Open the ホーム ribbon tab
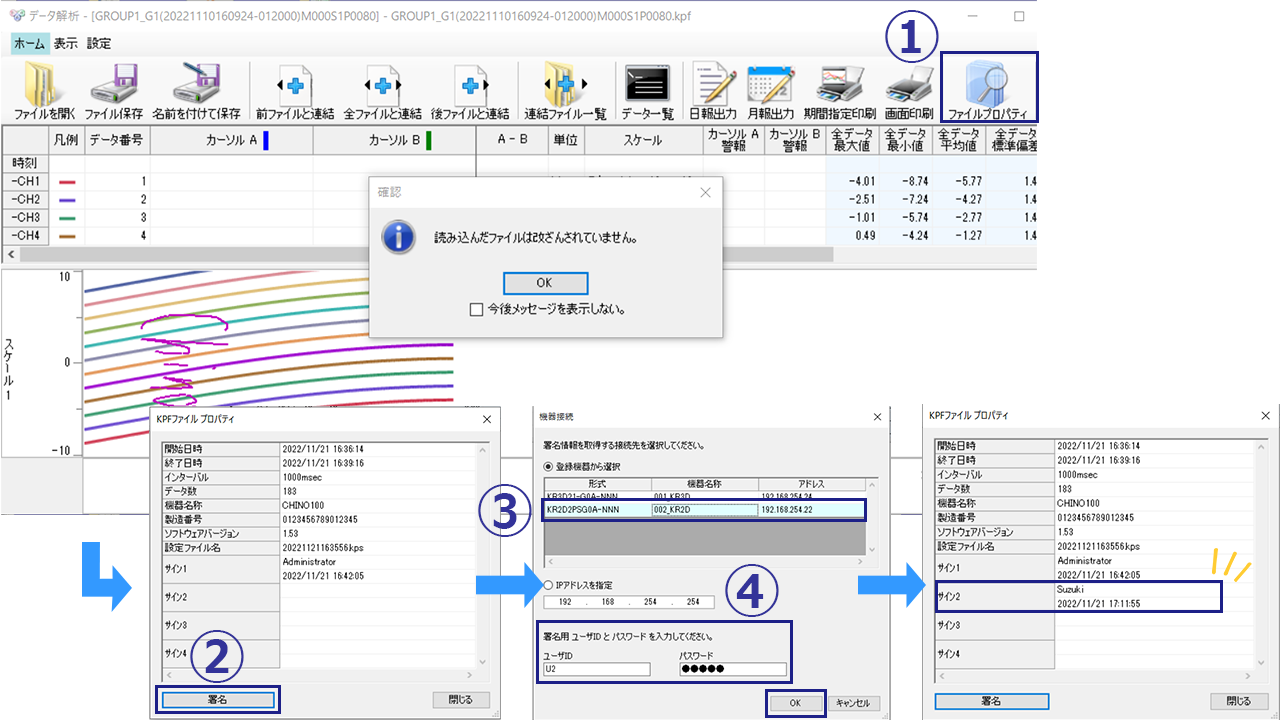Image resolution: width=1280 pixels, height=720 pixels. pos(29,43)
